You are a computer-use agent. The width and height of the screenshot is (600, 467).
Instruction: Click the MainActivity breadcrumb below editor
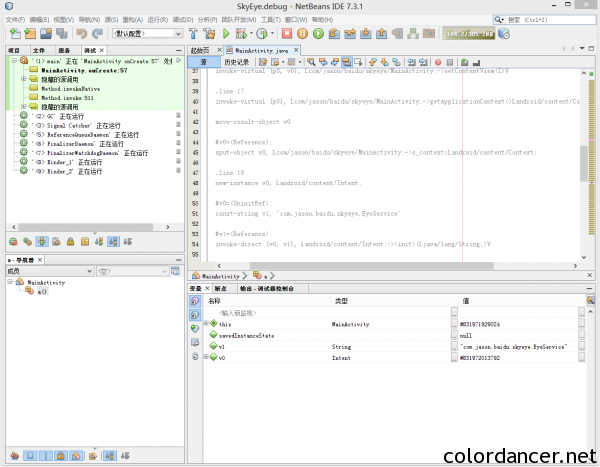[x=220, y=276]
